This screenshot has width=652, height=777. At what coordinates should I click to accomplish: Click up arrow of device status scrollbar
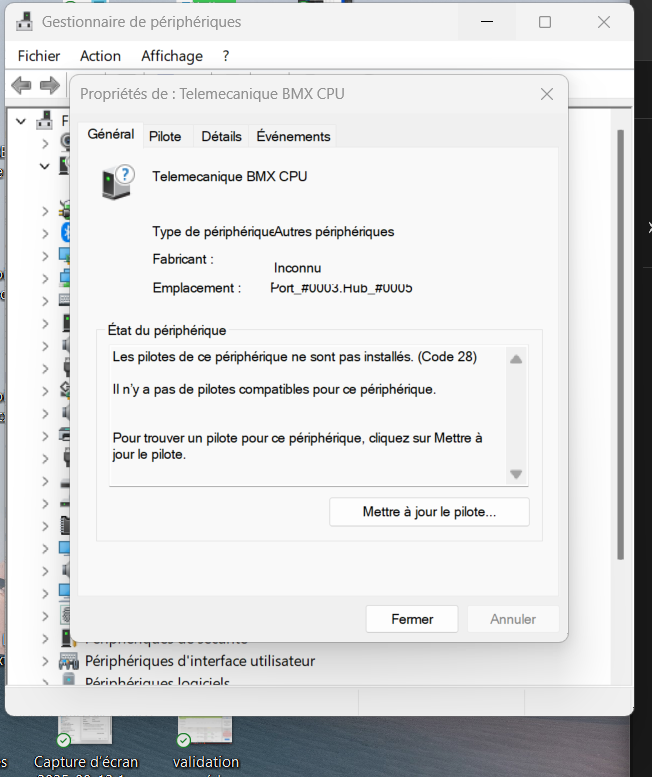click(x=516, y=359)
